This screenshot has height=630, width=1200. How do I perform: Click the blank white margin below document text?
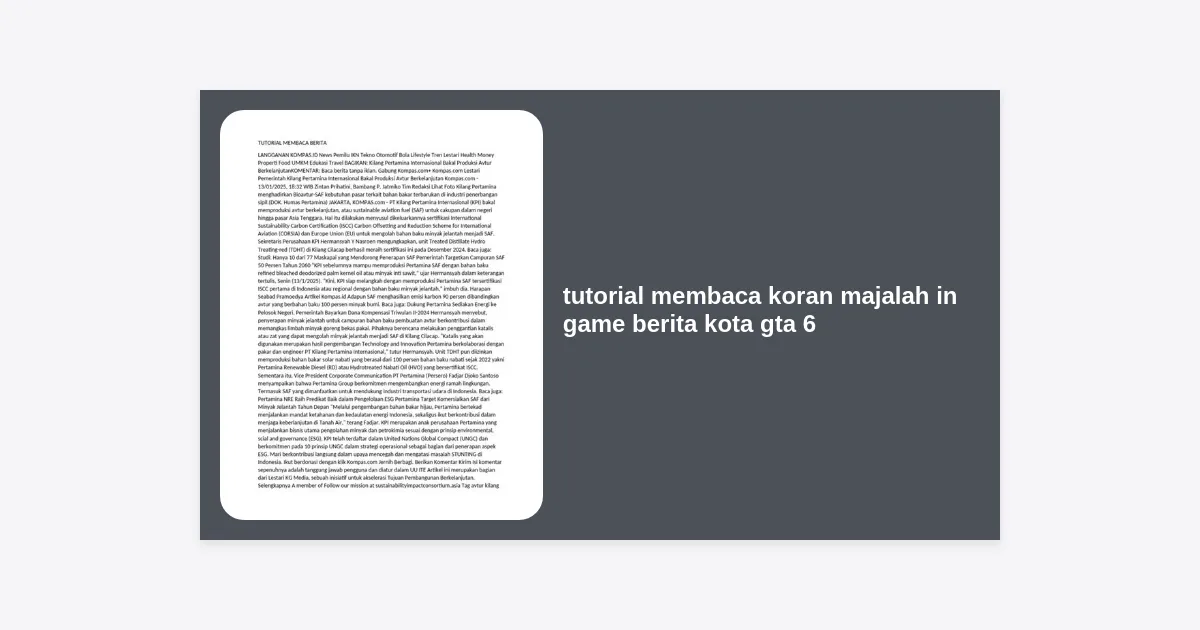(380, 505)
